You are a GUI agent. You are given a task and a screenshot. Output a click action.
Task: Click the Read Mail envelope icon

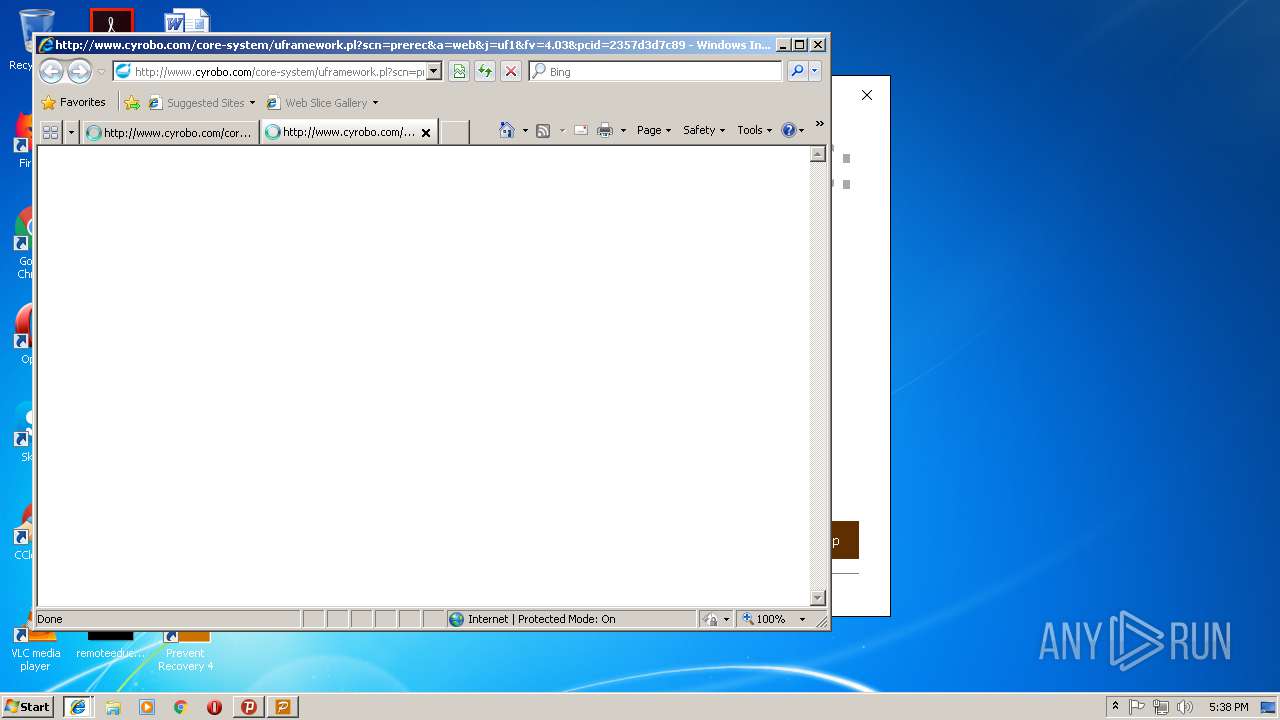581,130
